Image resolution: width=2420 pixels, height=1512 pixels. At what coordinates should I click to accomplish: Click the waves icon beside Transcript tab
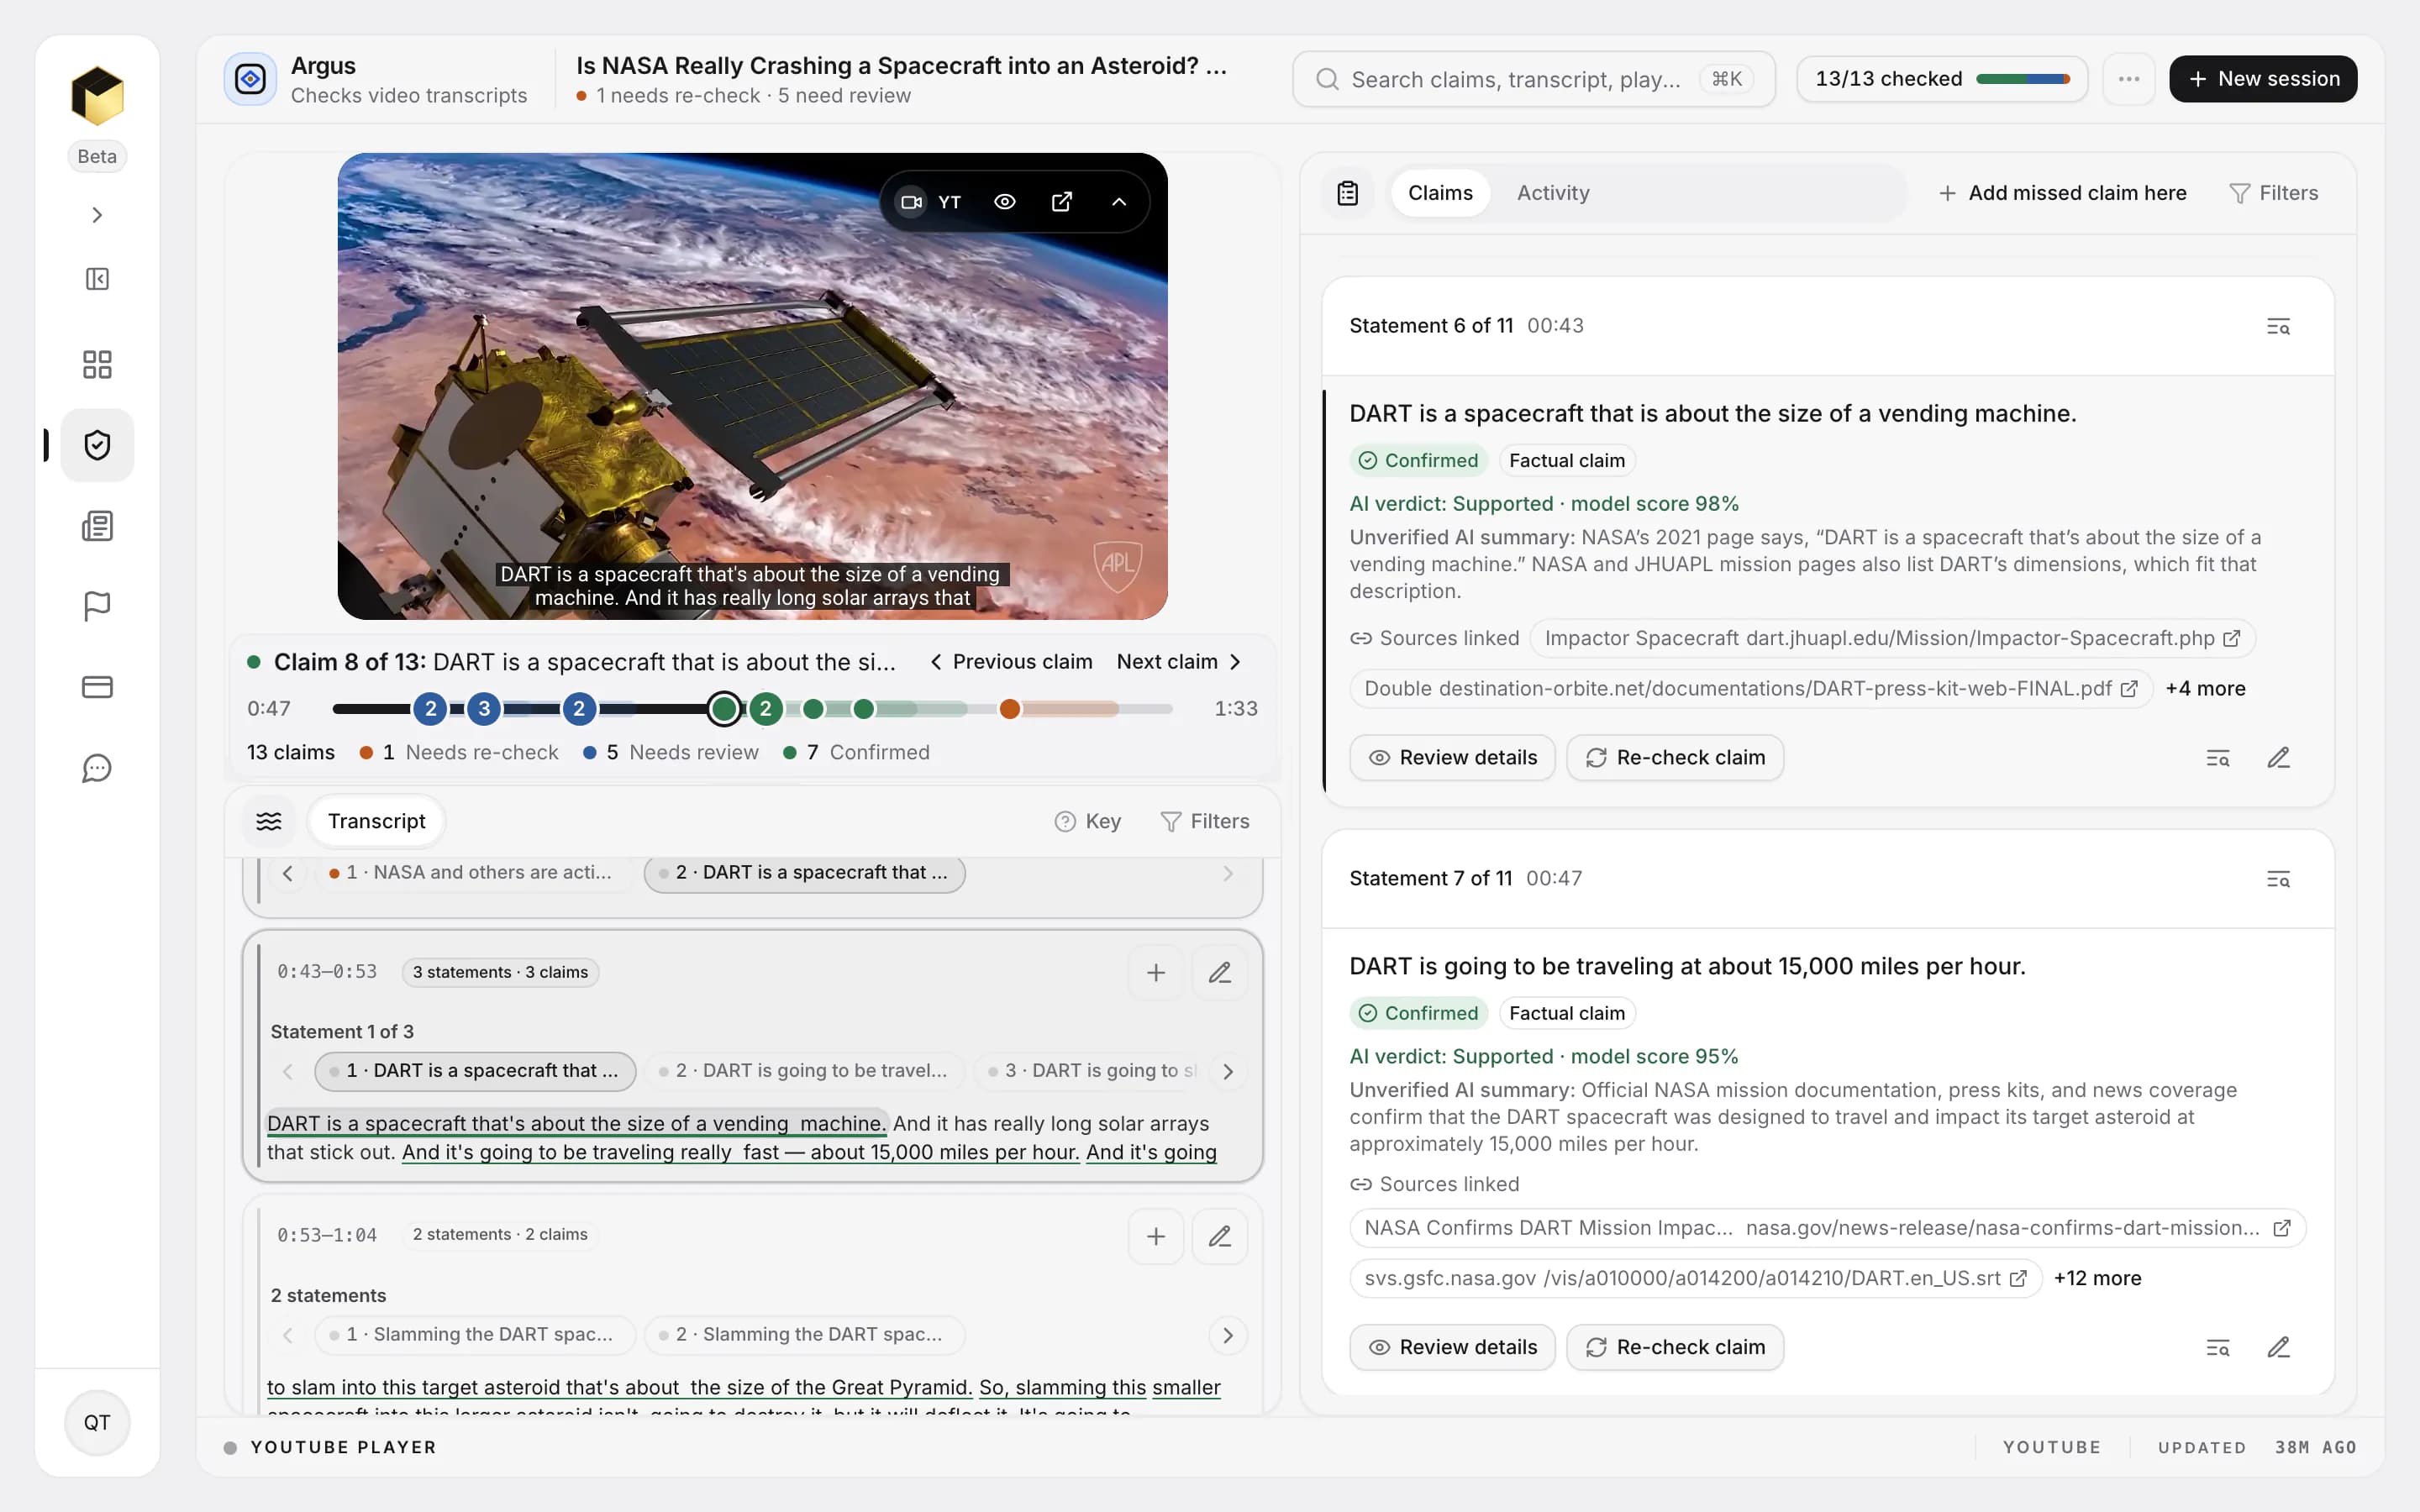269,822
